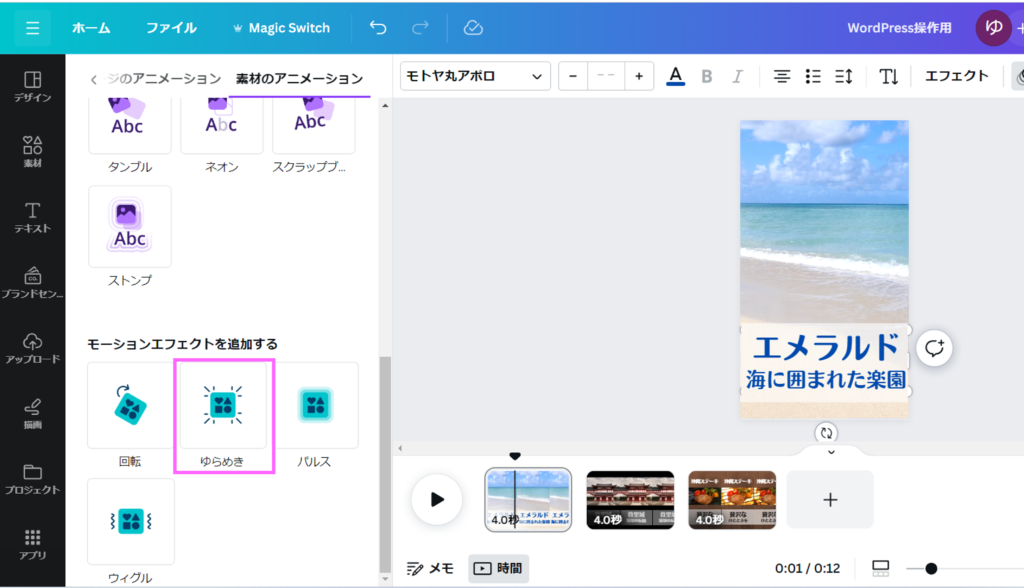Toggle italic text formatting
This screenshot has height=588, width=1024.
pyautogui.click(x=738, y=76)
